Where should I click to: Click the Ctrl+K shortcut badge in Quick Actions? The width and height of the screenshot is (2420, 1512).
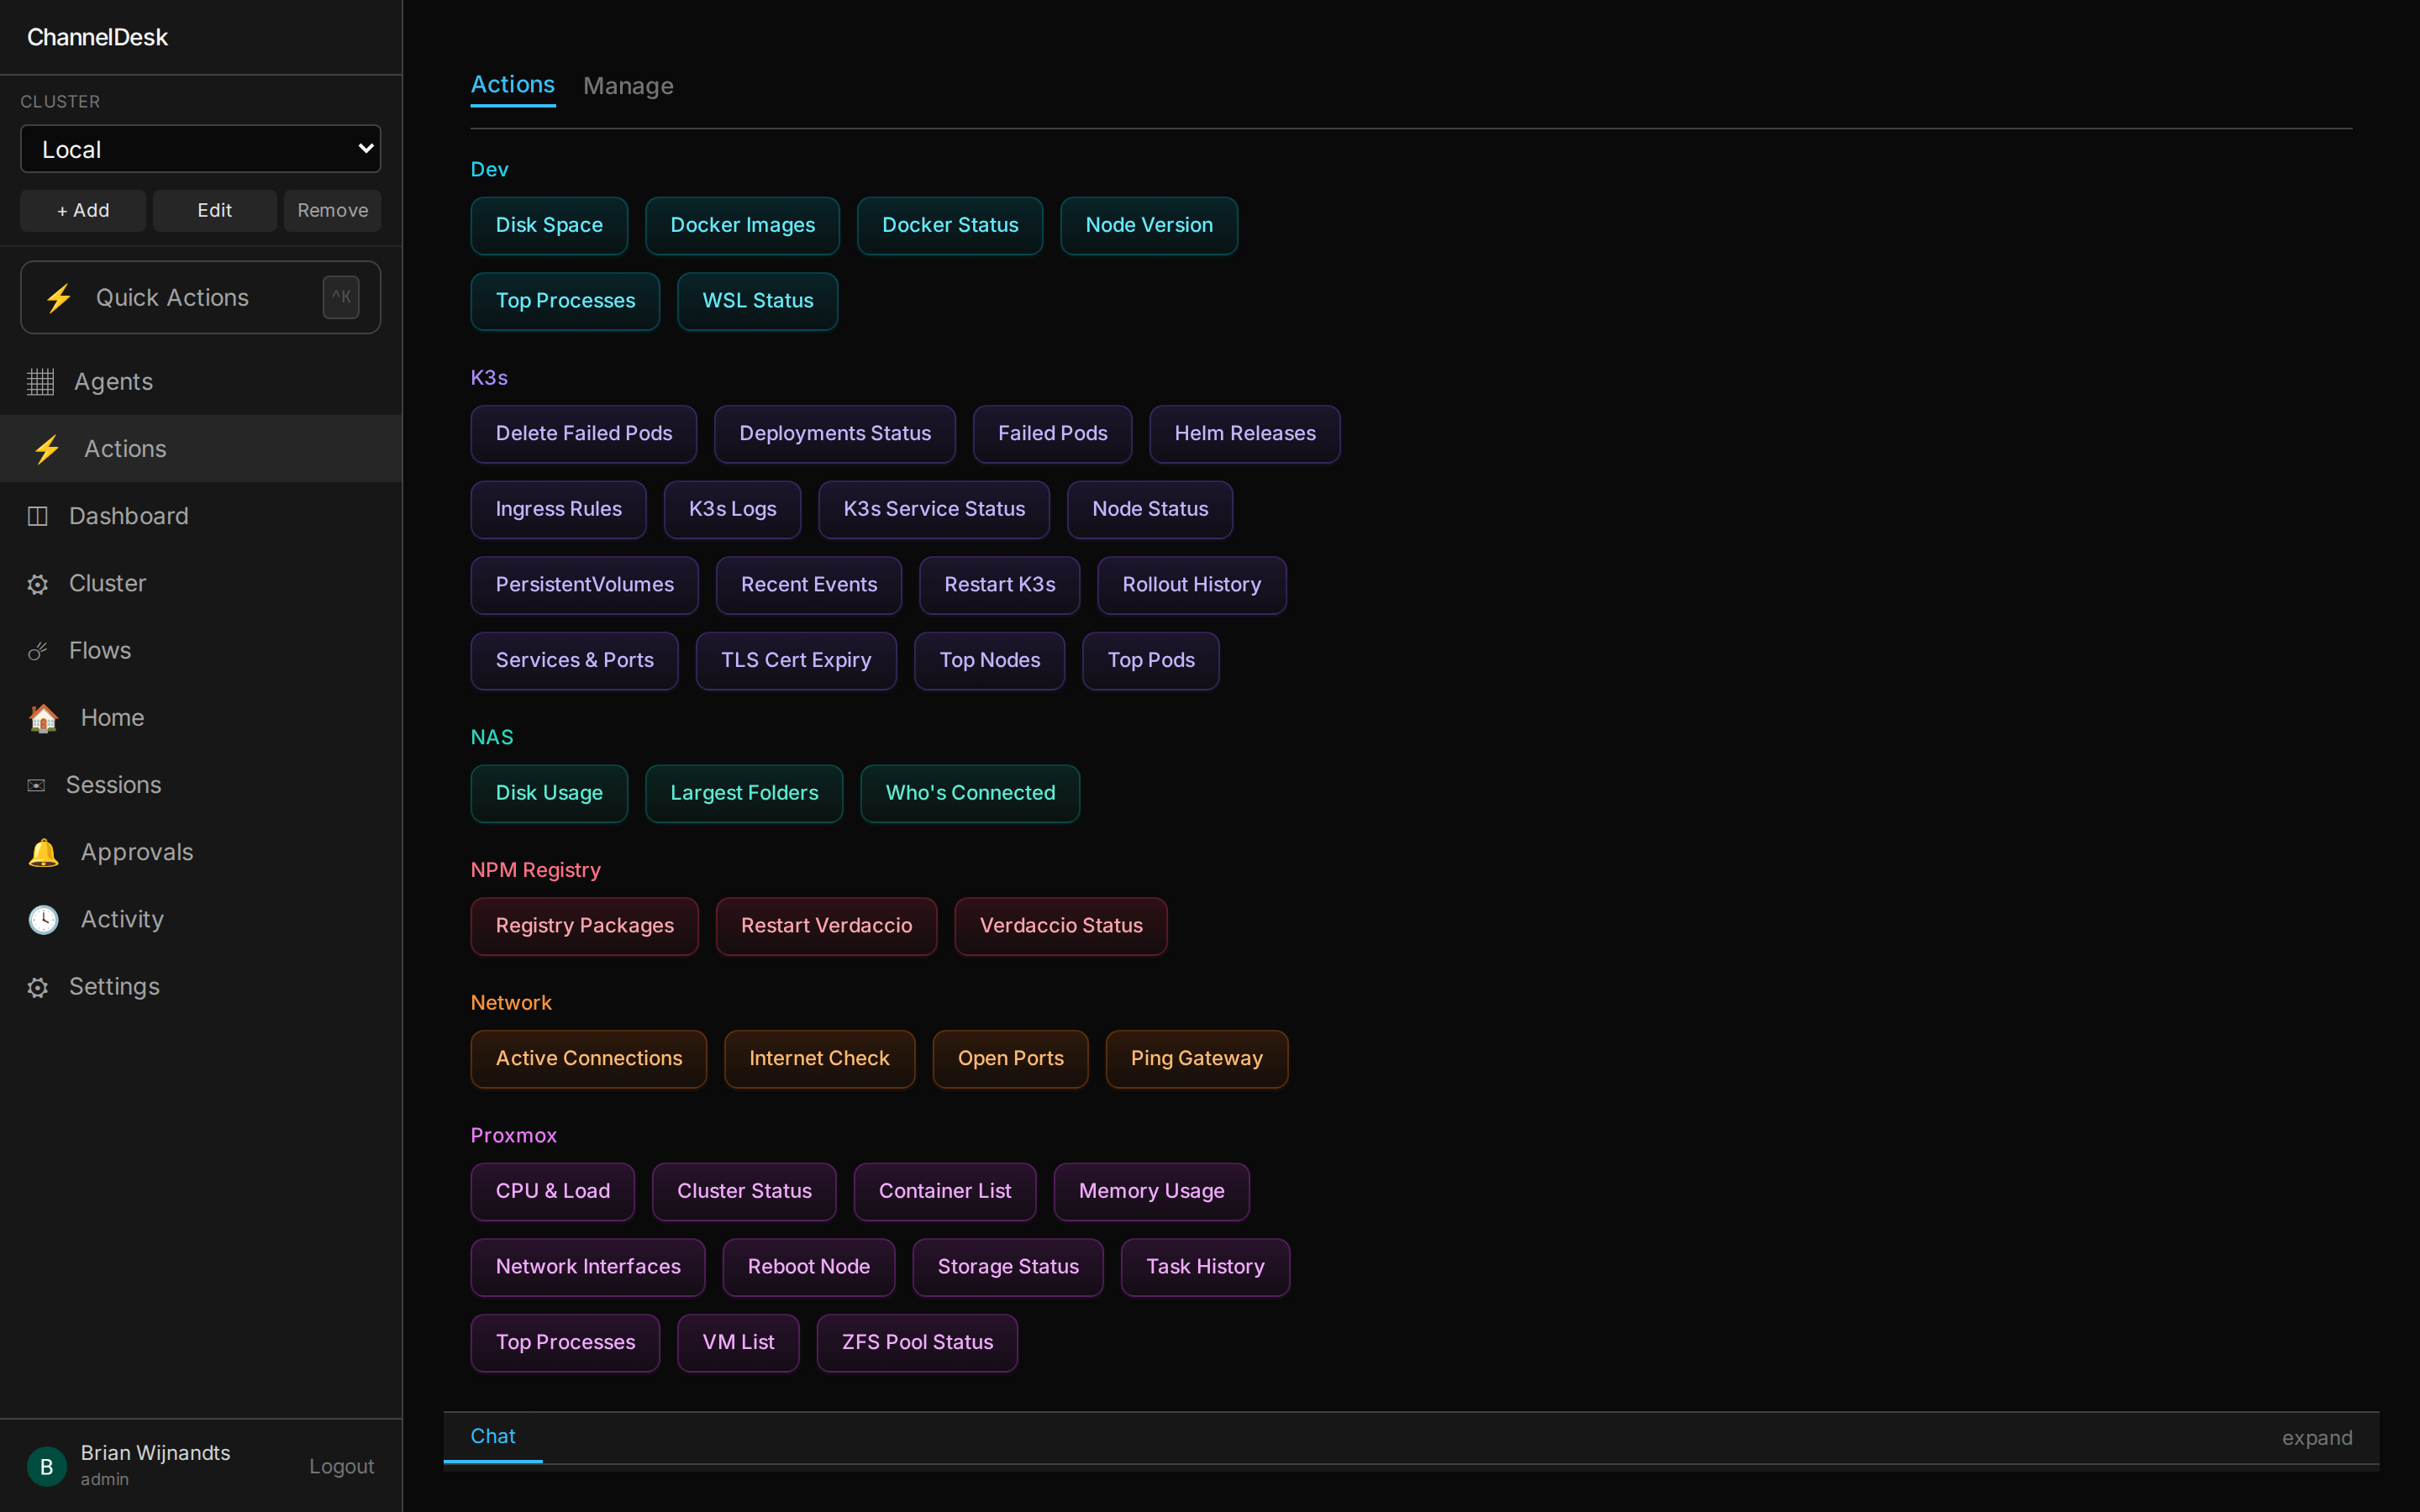point(341,297)
